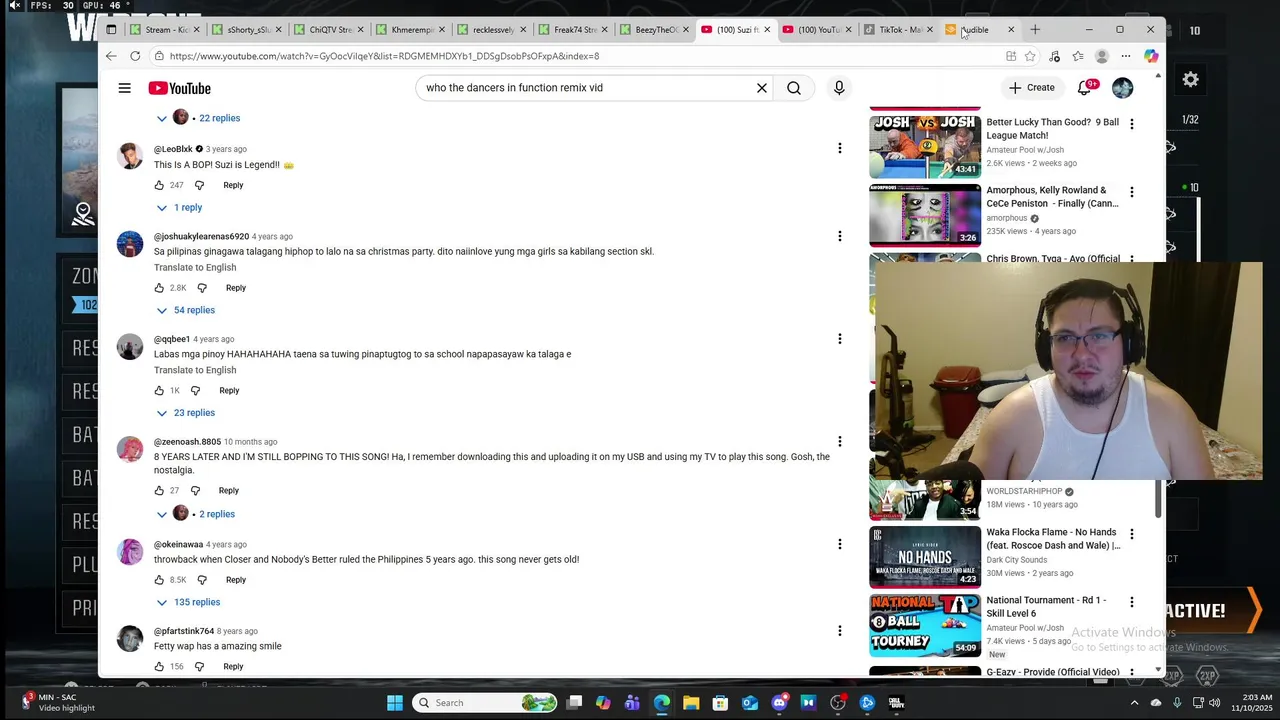
Task: Open the Windows Start button
Action: [395, 703]
